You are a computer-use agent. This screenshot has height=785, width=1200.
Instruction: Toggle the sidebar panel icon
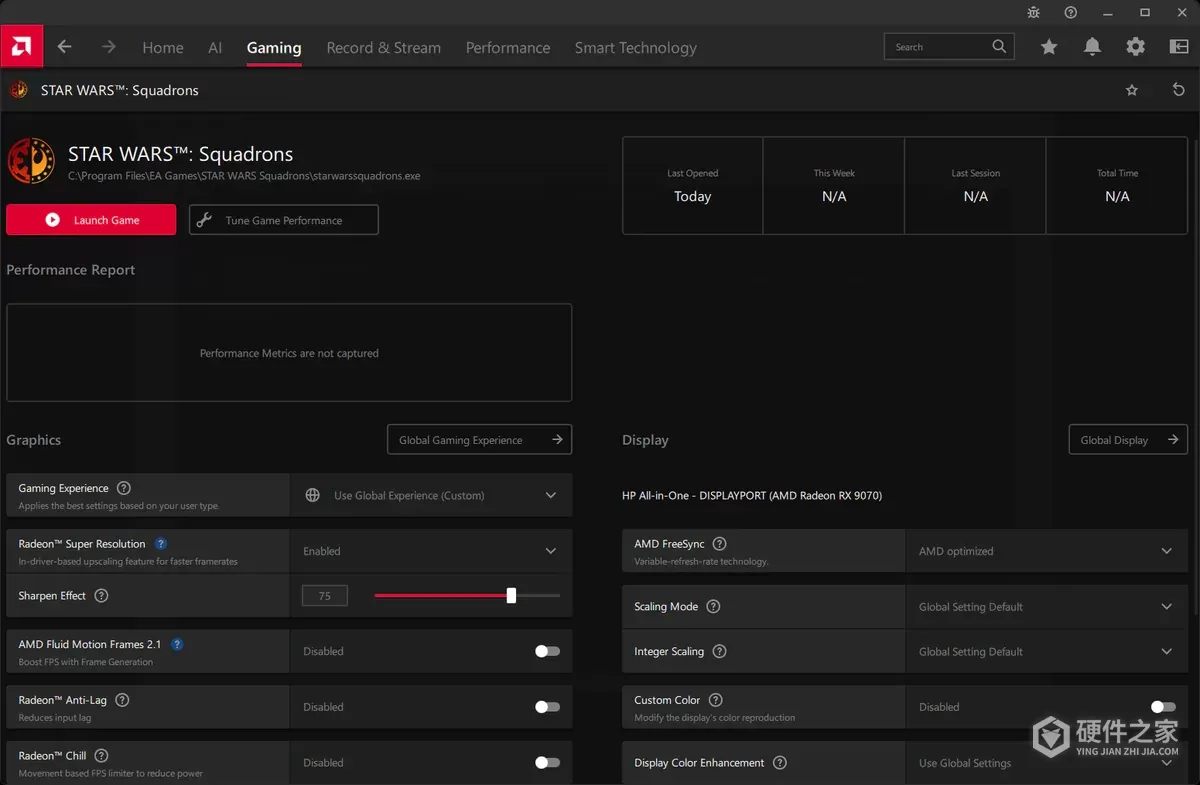[1179, 47]
